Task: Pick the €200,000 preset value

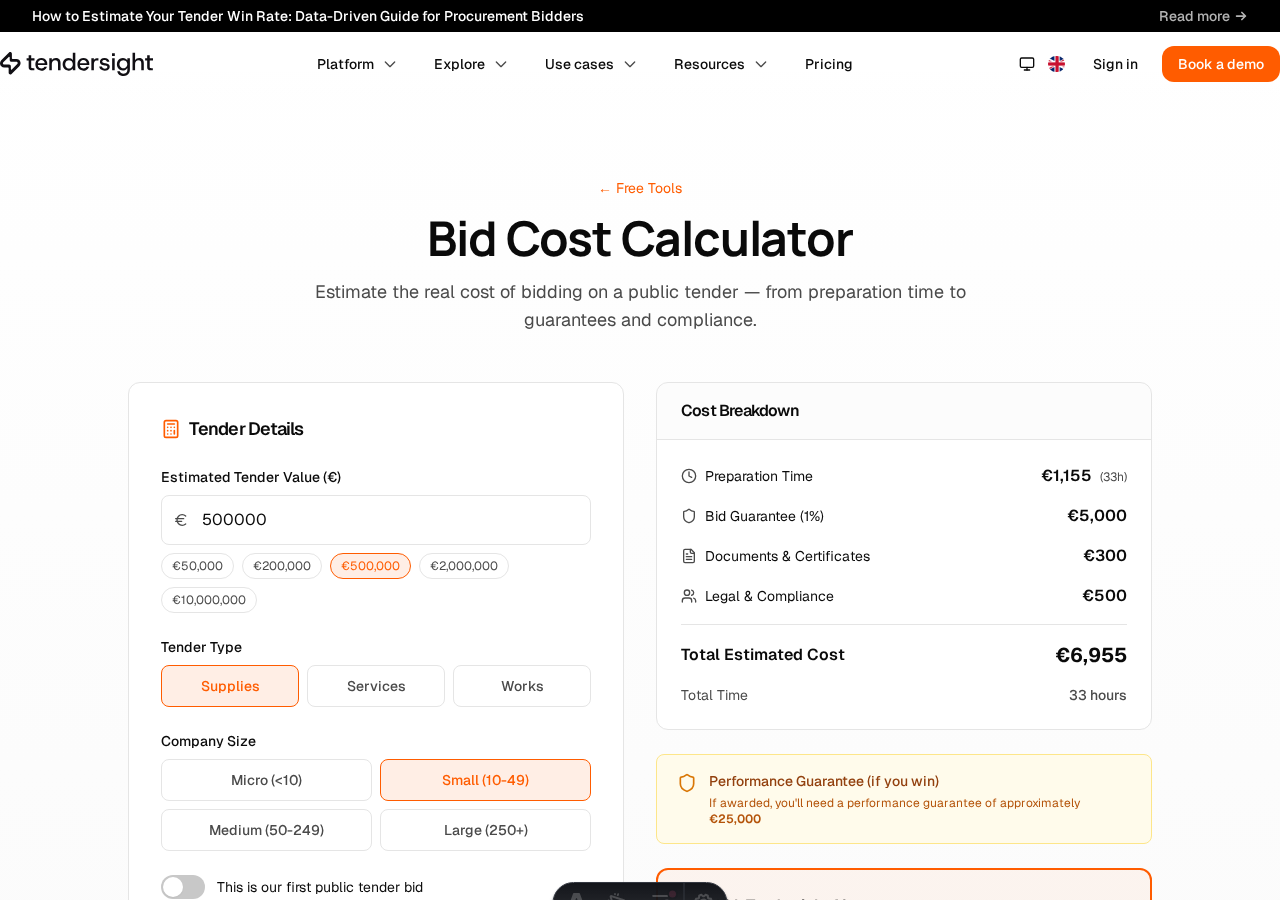Action: [282, 566]
